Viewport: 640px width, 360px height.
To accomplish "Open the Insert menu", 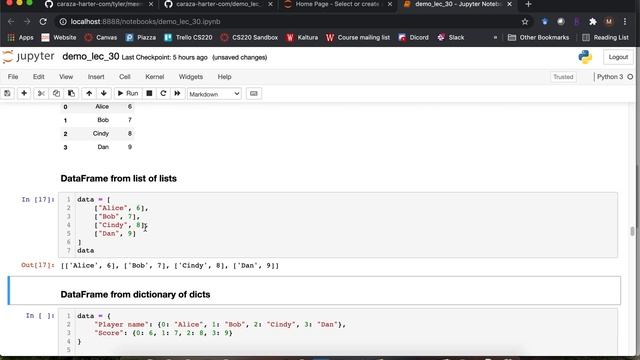I will point(96,77).
